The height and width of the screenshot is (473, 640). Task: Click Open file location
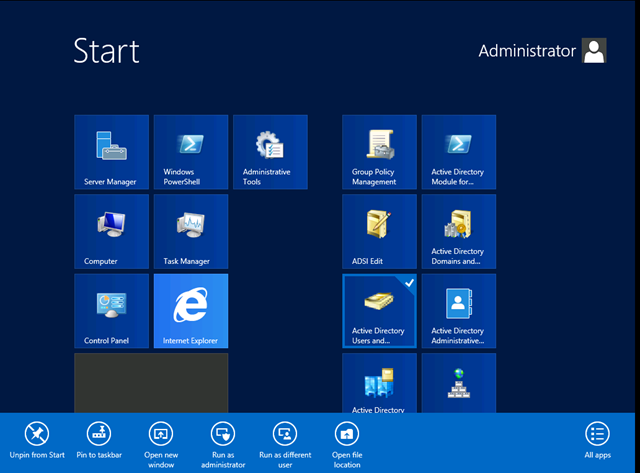[347, 445]
